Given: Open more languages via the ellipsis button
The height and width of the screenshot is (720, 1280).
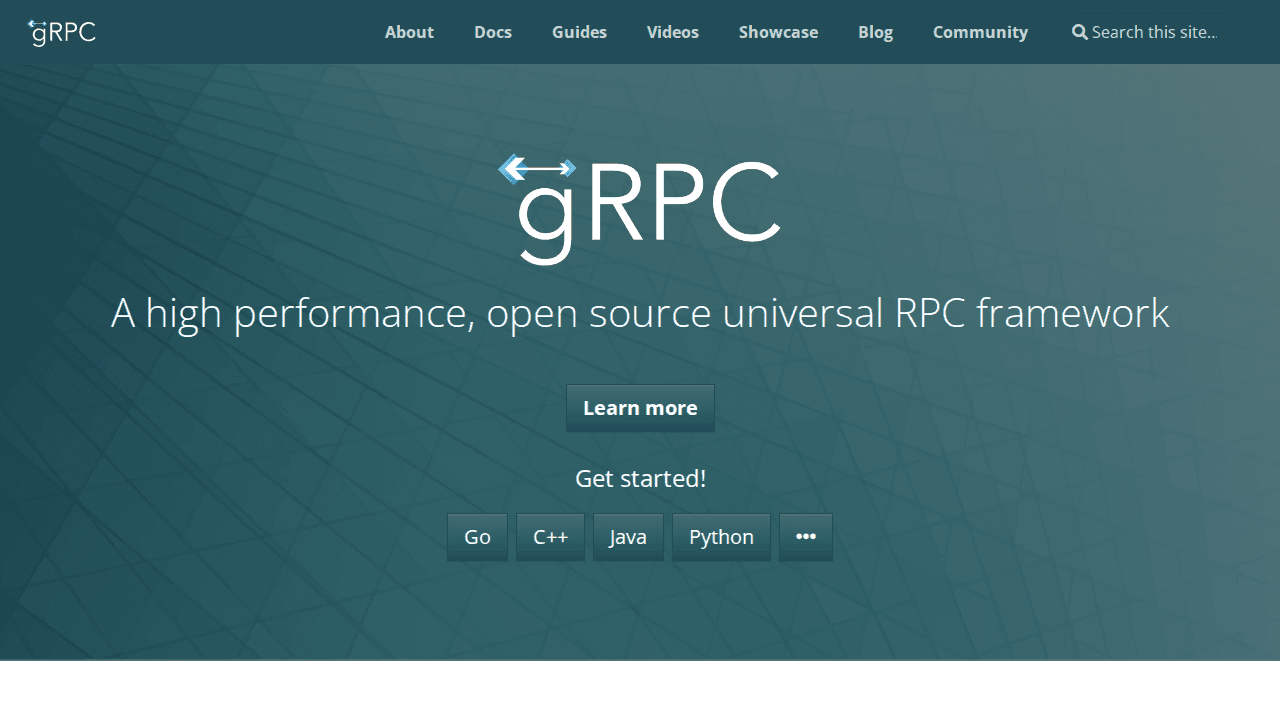Looking at the screenshot, I should (x=806, y=537).
